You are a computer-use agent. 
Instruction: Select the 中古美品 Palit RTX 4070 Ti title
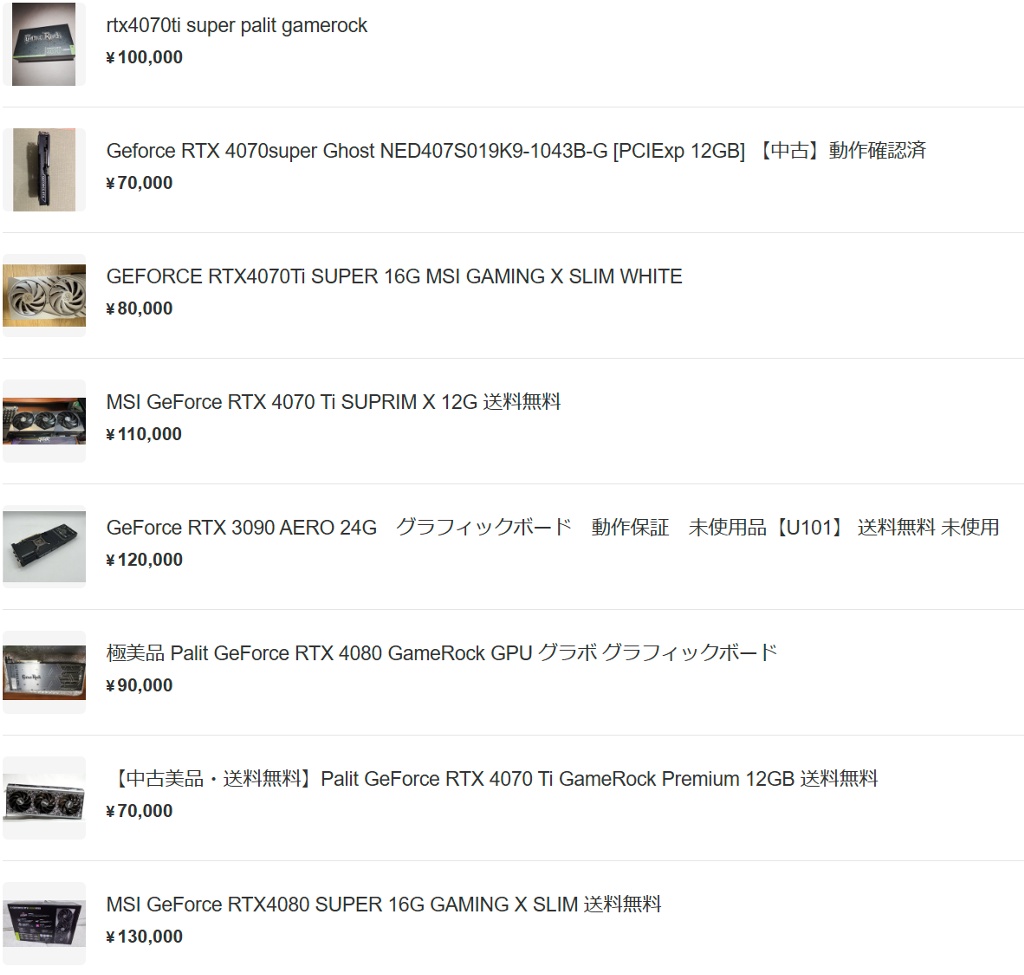click(493, 778)
